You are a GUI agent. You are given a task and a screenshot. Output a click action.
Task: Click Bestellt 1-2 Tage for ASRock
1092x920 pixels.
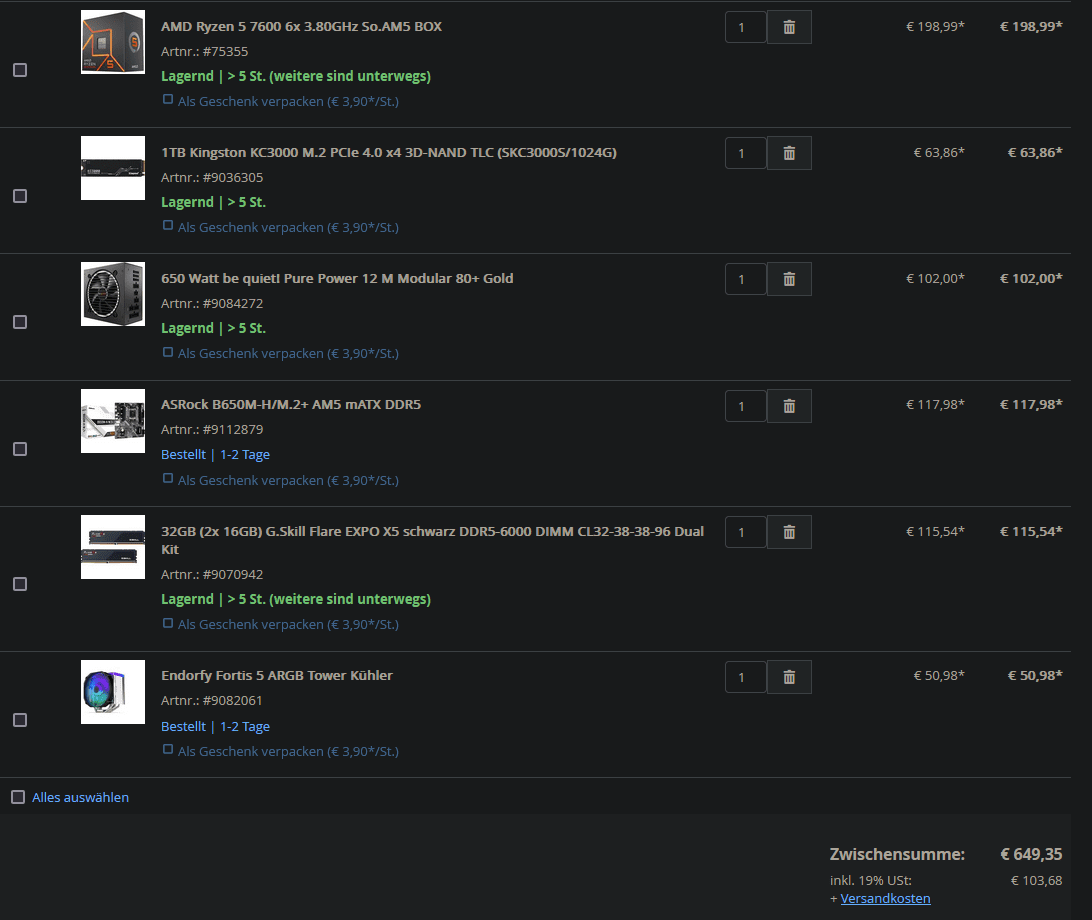(215, 455)
